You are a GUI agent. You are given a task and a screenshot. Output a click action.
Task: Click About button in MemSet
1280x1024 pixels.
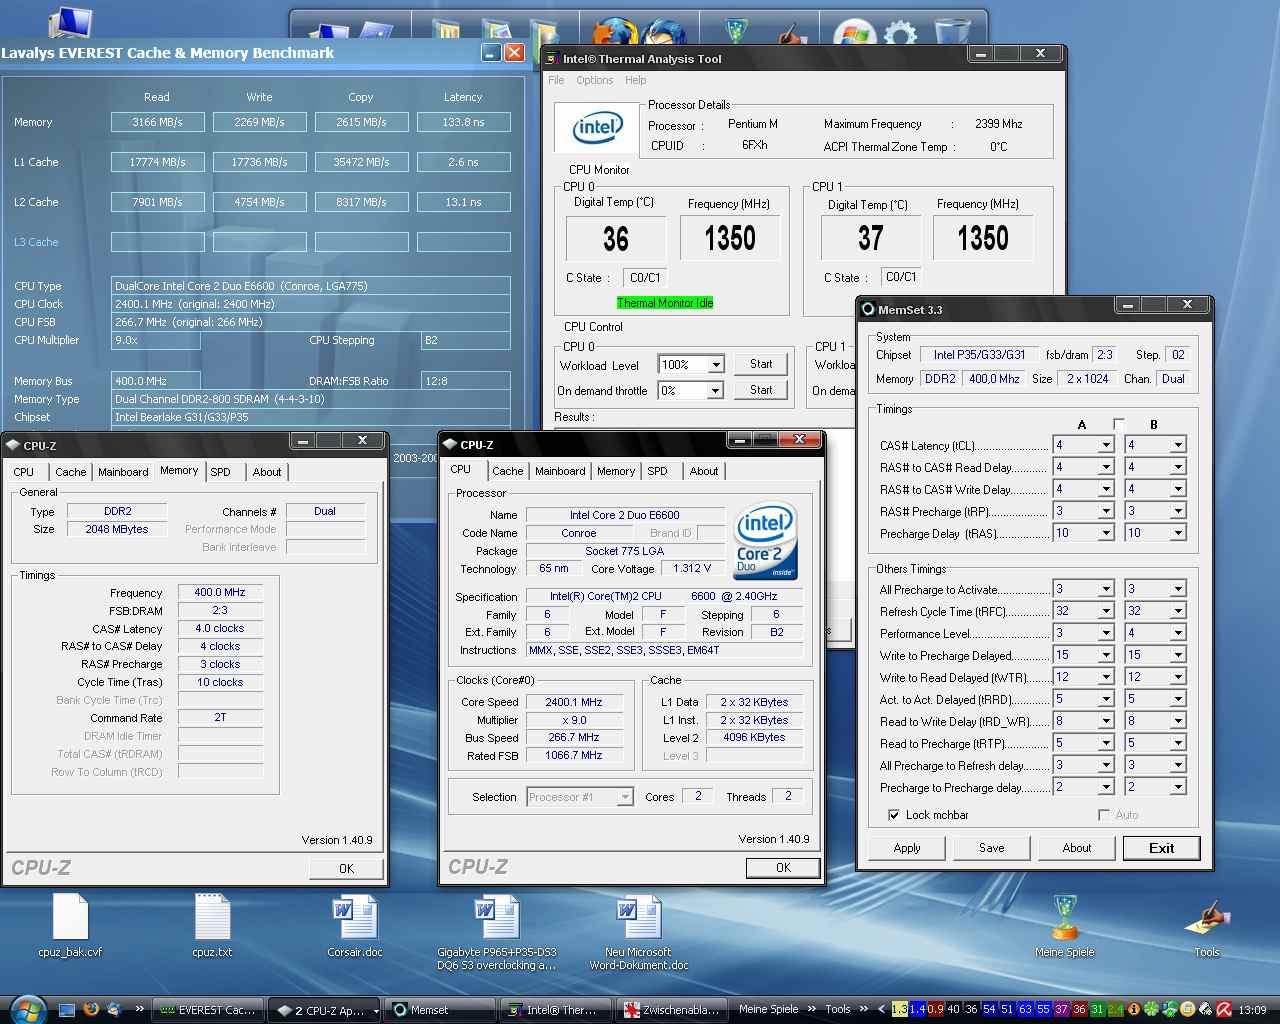click(1077, 848)
